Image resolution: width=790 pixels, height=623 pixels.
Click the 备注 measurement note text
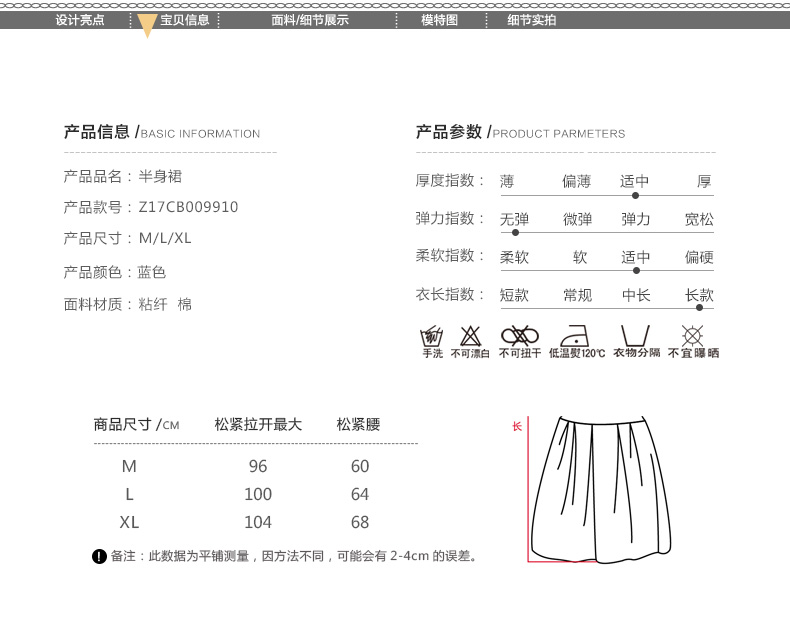point(294,557)
